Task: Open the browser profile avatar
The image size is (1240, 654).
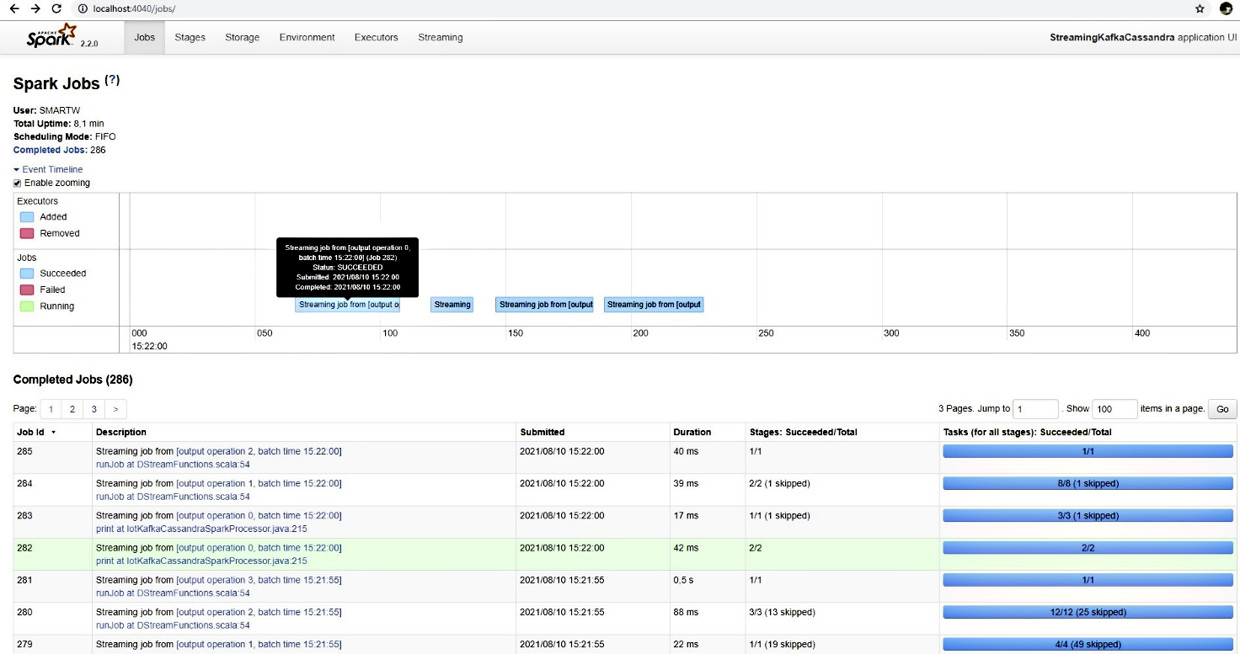Action: (1226, 9)
